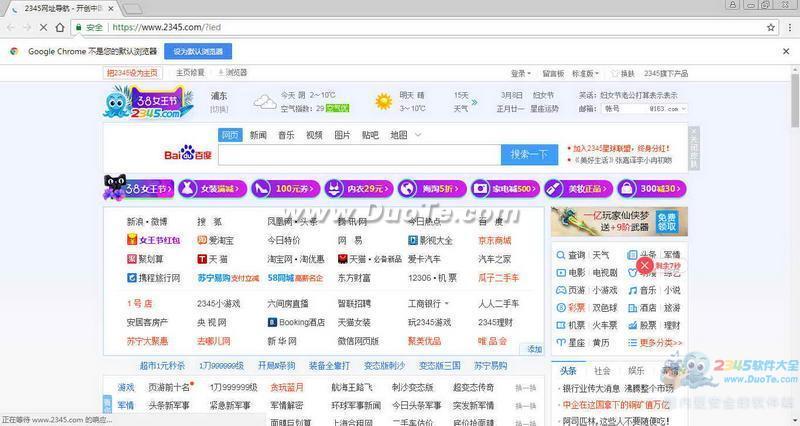
Task: Click the 300减30 bag banner
Action: (x=652, y=189)
